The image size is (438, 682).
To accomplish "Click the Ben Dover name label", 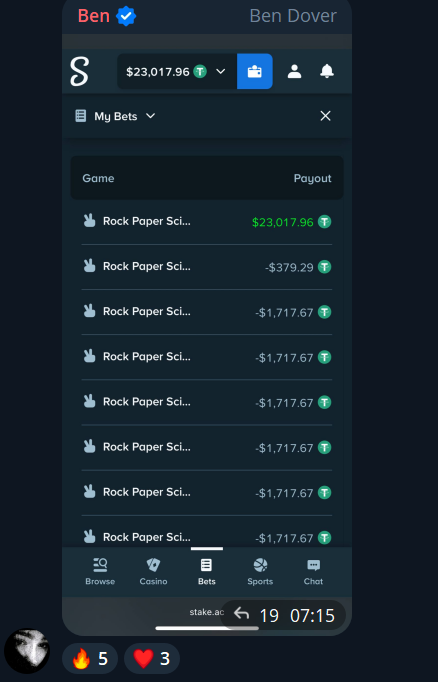I will point(293,16).
